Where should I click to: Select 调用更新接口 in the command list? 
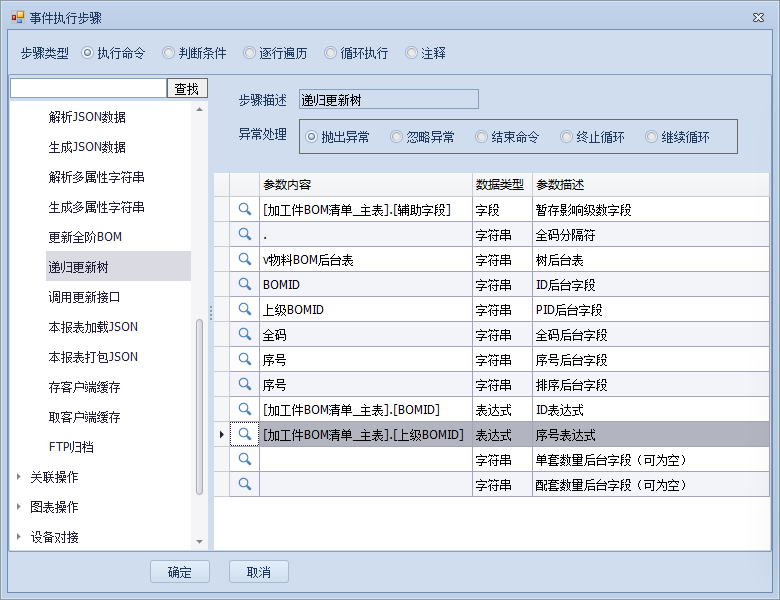click(85, 297)
